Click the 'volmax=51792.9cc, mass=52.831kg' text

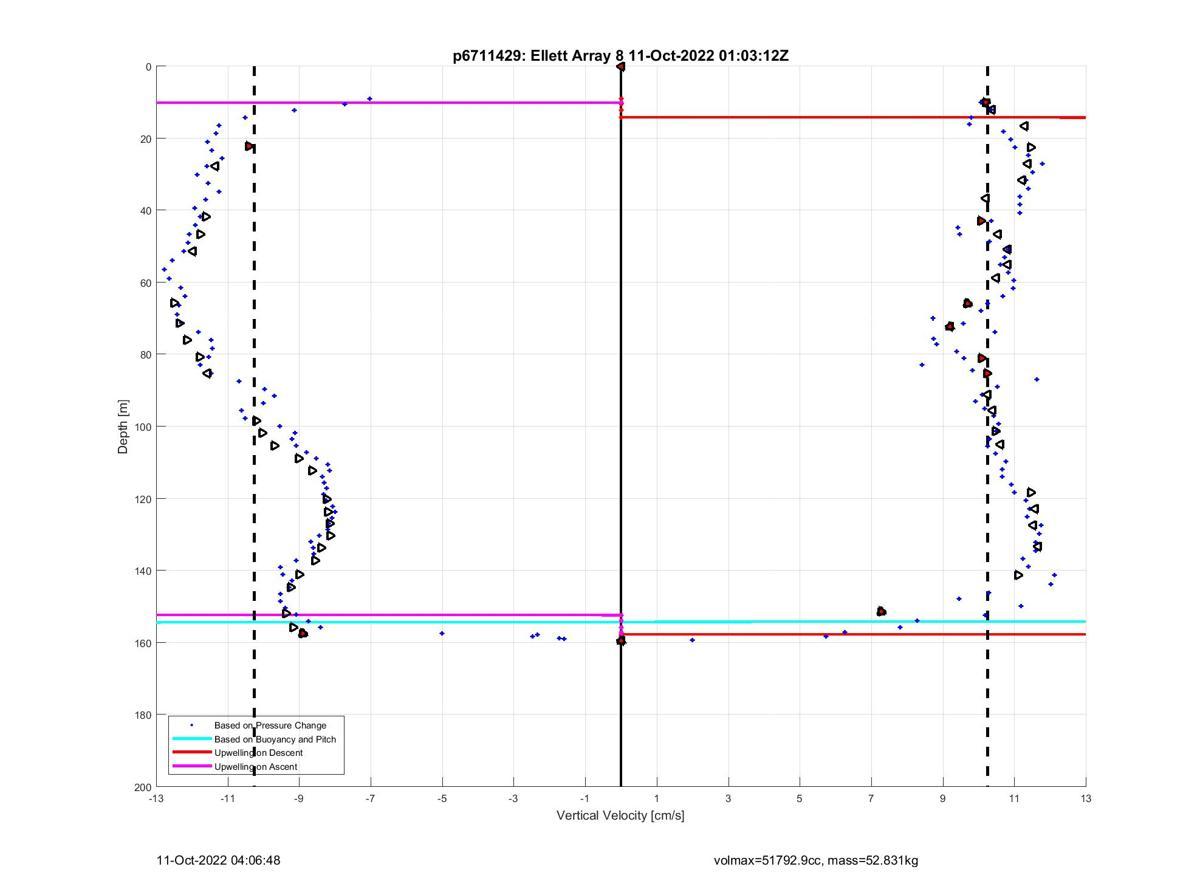tap(816, 860)
